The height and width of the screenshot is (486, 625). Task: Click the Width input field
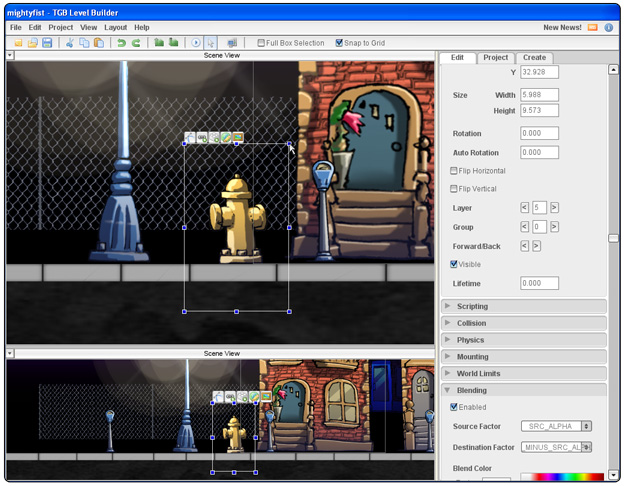(539, 95)
